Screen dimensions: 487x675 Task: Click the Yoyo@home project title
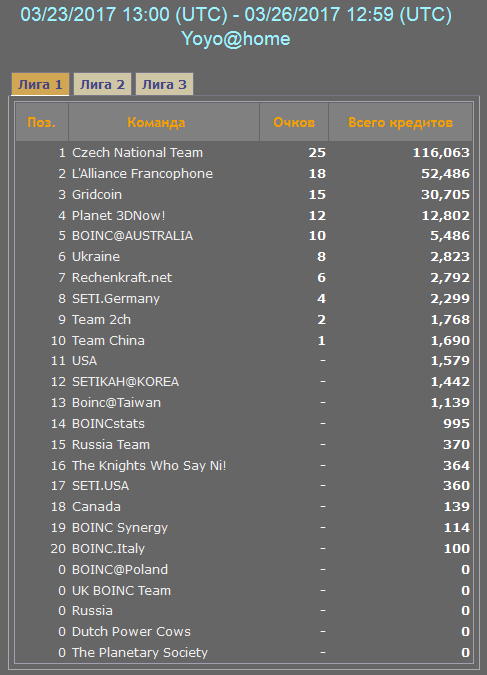236,39
